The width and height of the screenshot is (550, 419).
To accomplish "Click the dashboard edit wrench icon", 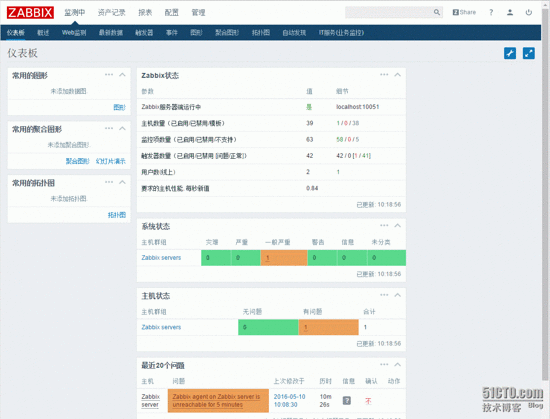I will pyautogui.click(x=510, y=53).
